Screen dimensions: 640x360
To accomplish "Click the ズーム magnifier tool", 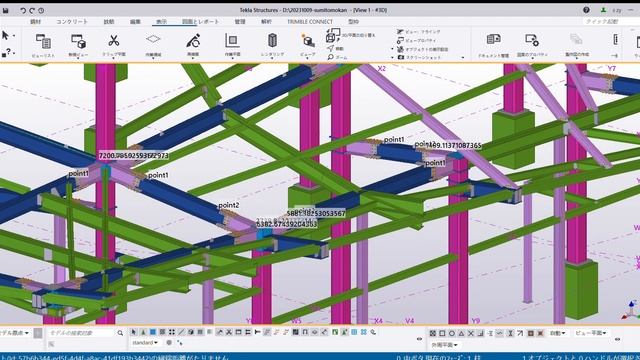I will tap(330, 57).
